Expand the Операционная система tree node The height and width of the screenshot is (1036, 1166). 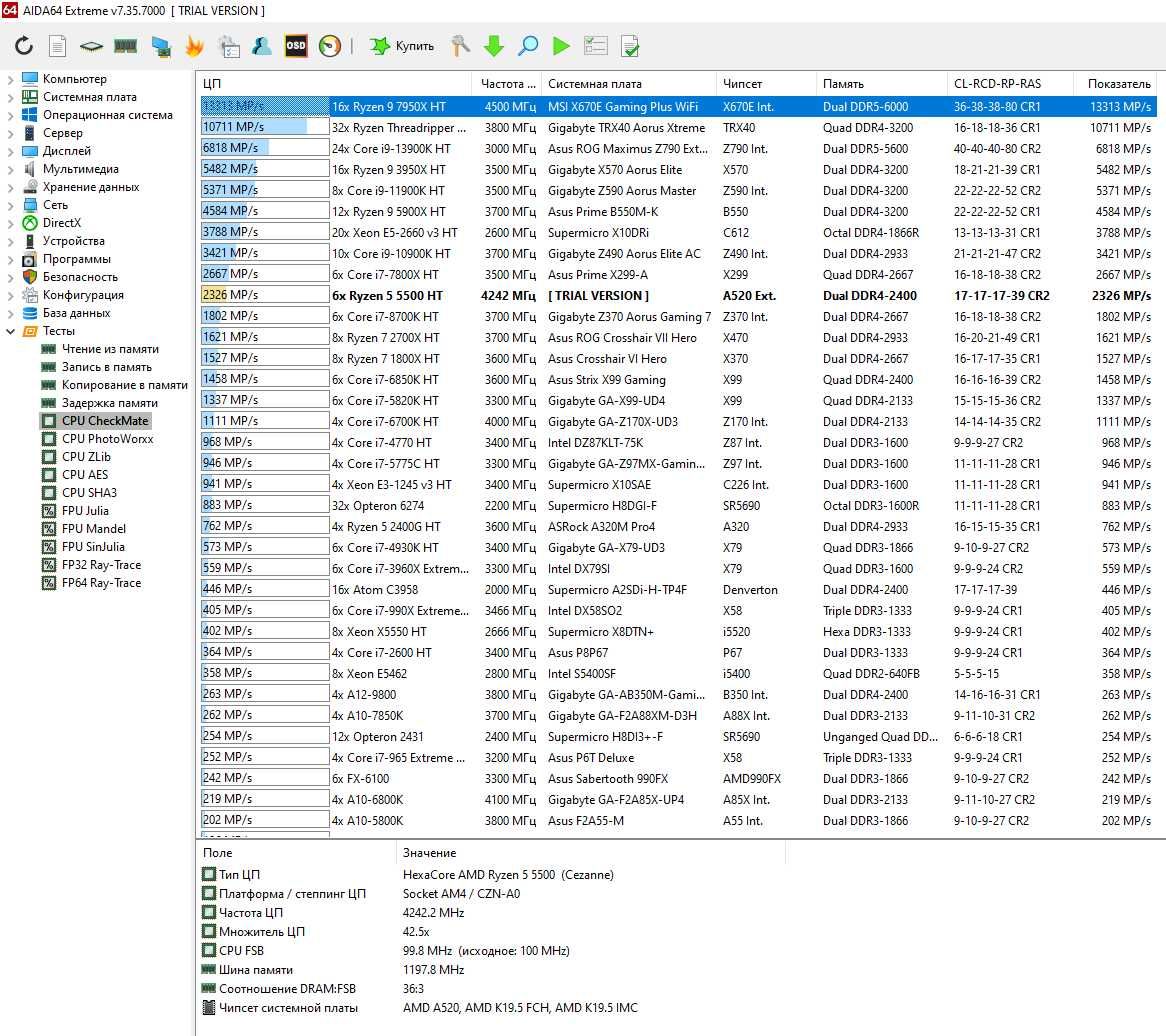tap(10, 115)
